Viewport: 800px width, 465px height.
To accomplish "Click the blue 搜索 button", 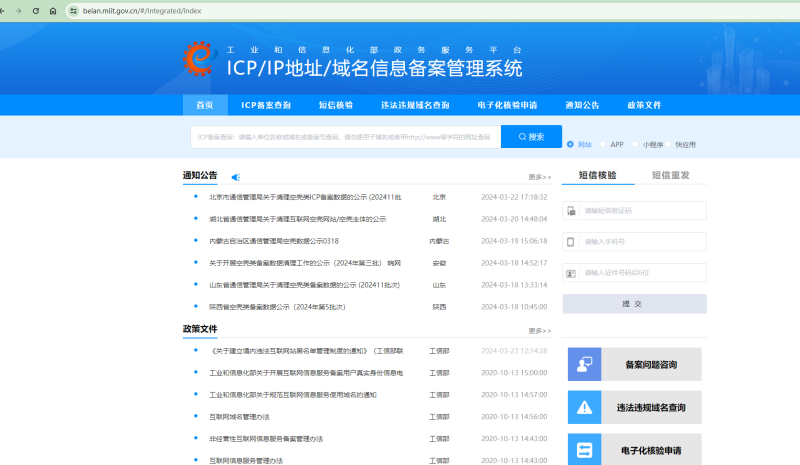I will (x=531, y=137).
